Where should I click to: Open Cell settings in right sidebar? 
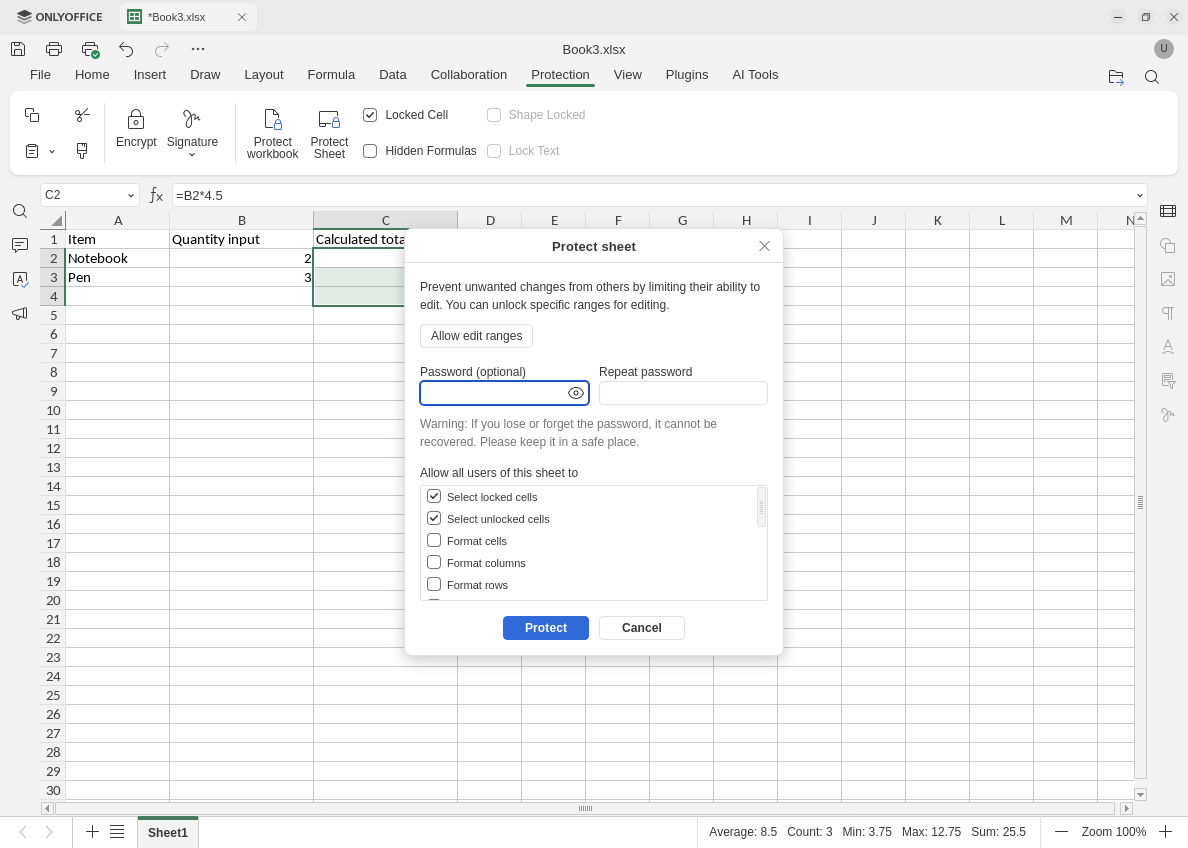pos(1168,211)
